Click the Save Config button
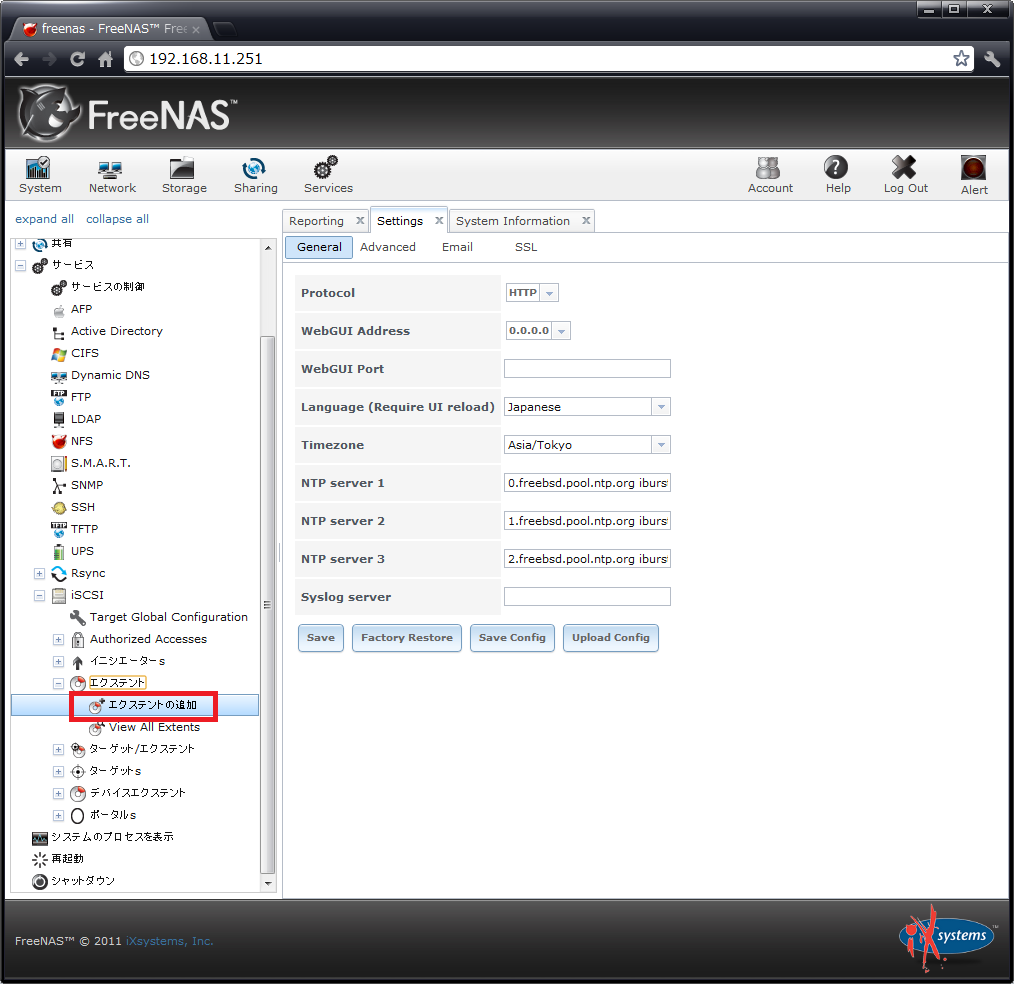This screenshot has height=984, width=1014. [x=512, y=637]
